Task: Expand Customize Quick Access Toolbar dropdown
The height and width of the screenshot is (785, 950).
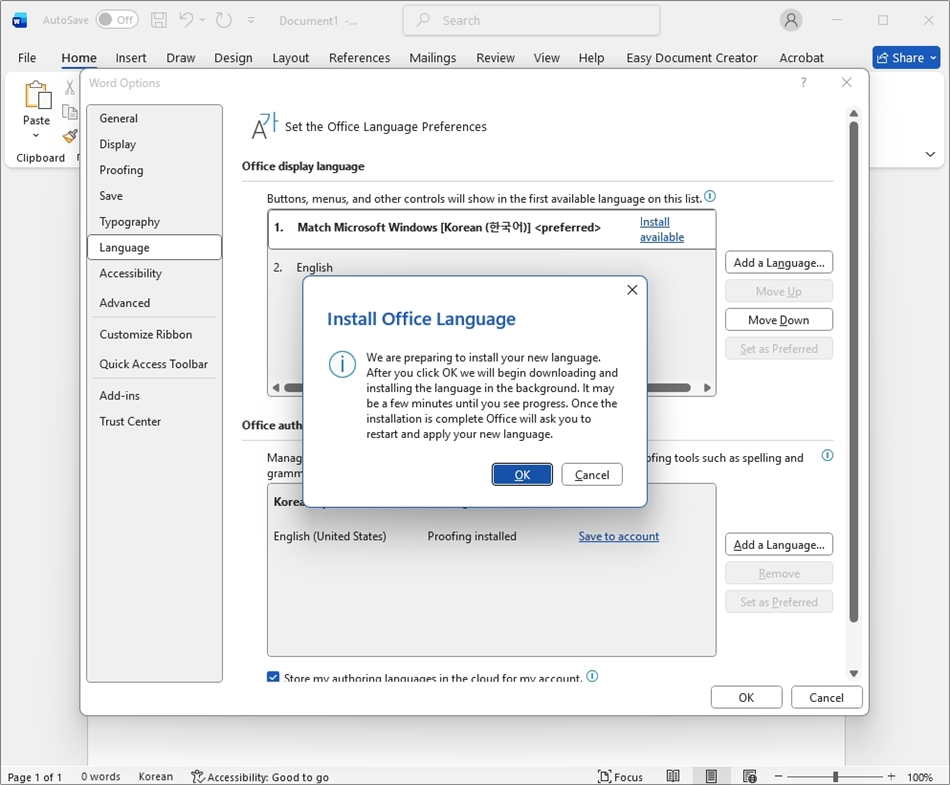Action: 251,20
